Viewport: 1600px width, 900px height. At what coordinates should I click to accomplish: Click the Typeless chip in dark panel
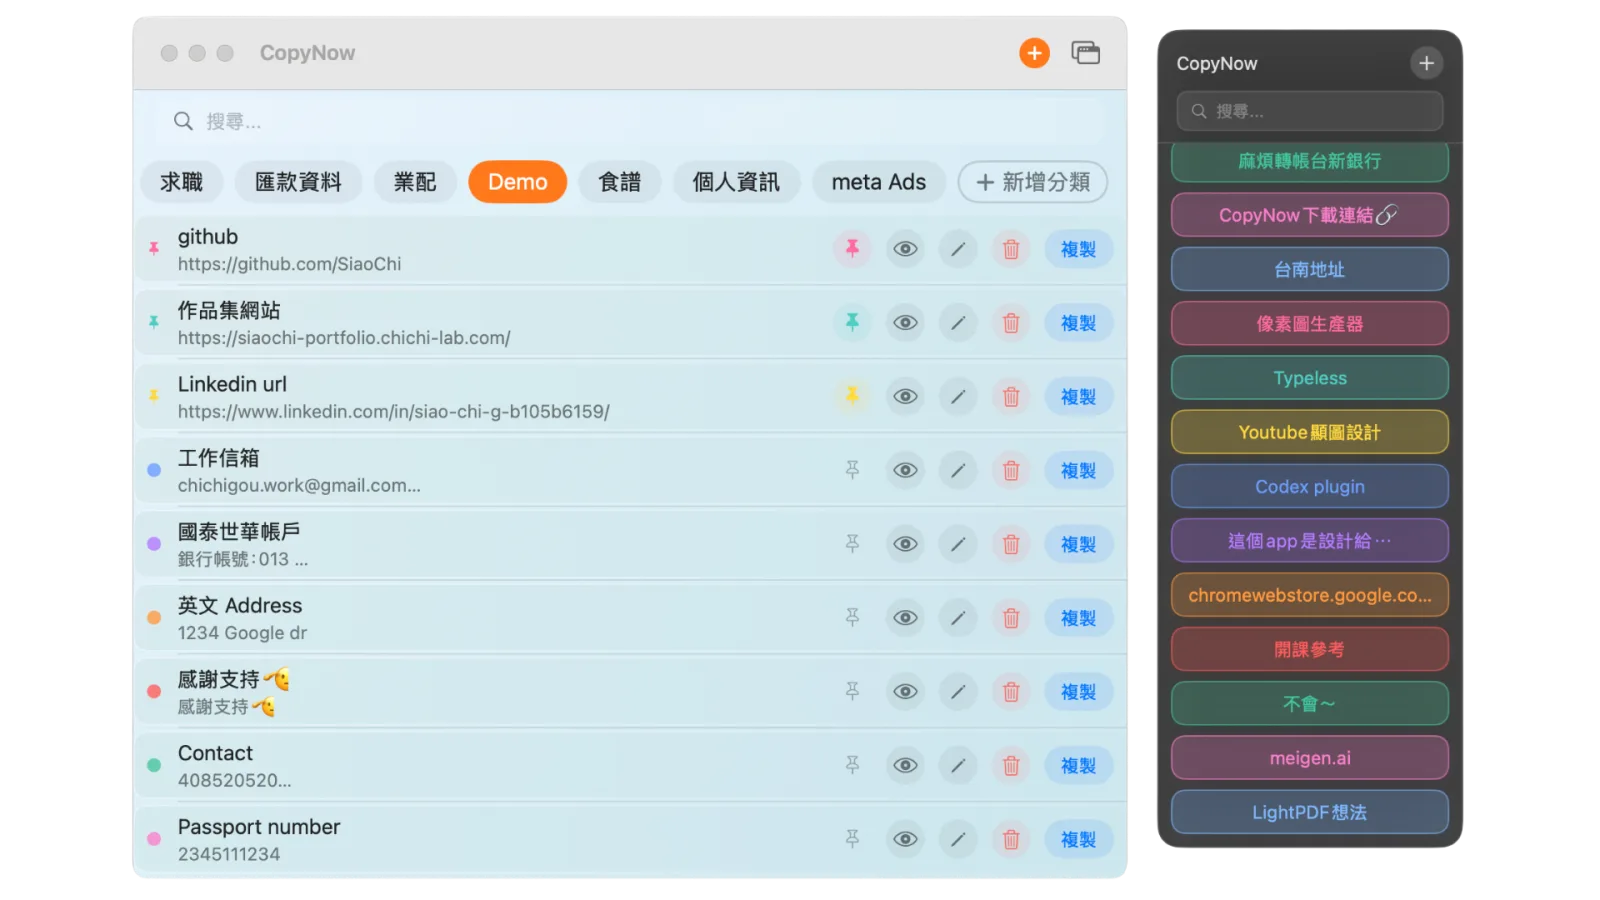(x=1310, y=378)
